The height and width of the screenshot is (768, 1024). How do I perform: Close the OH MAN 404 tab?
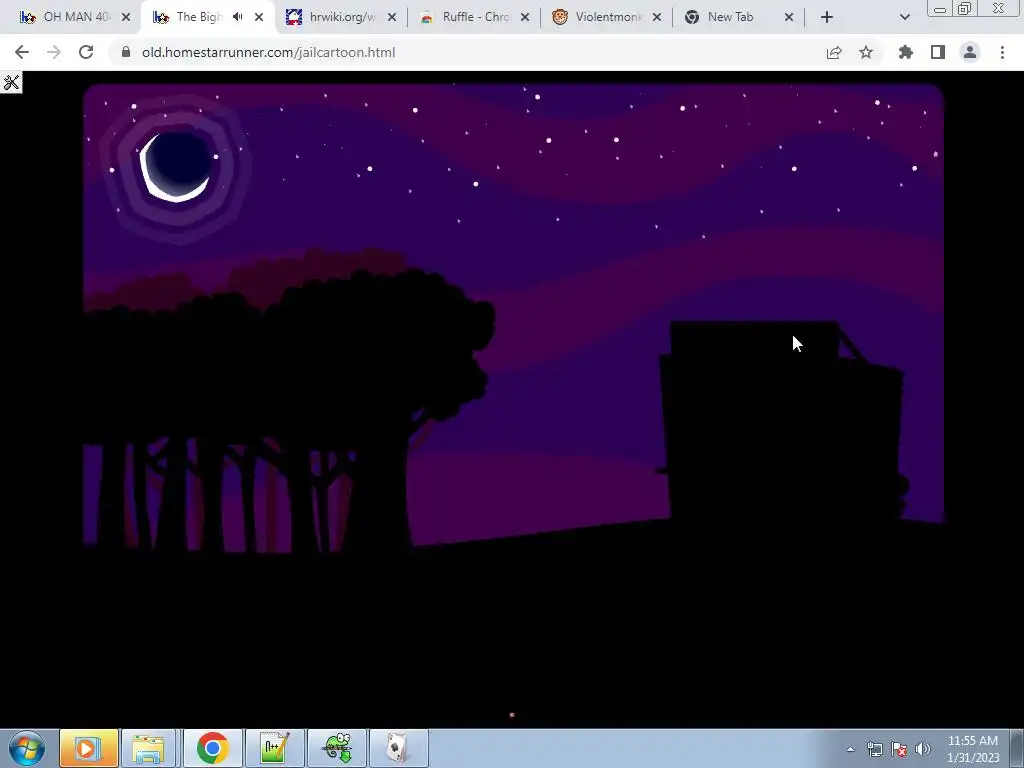coord(126,17)
